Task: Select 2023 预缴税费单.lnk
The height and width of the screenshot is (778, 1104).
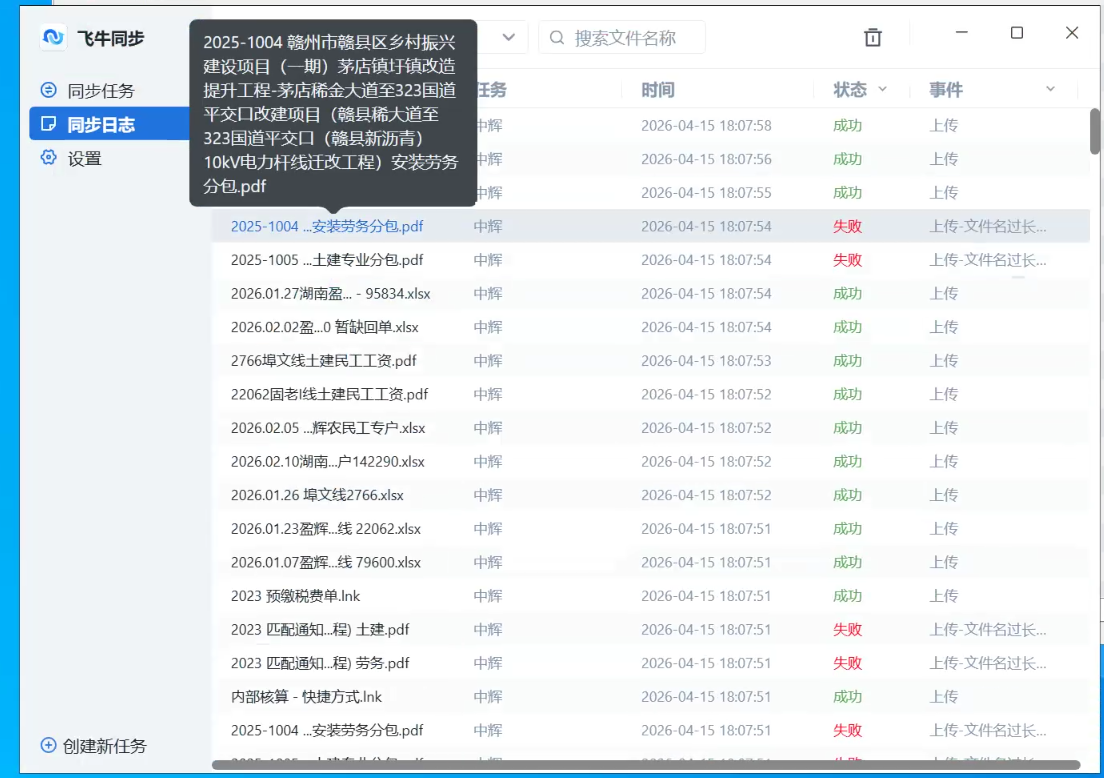Action: [x=651, y=596]
